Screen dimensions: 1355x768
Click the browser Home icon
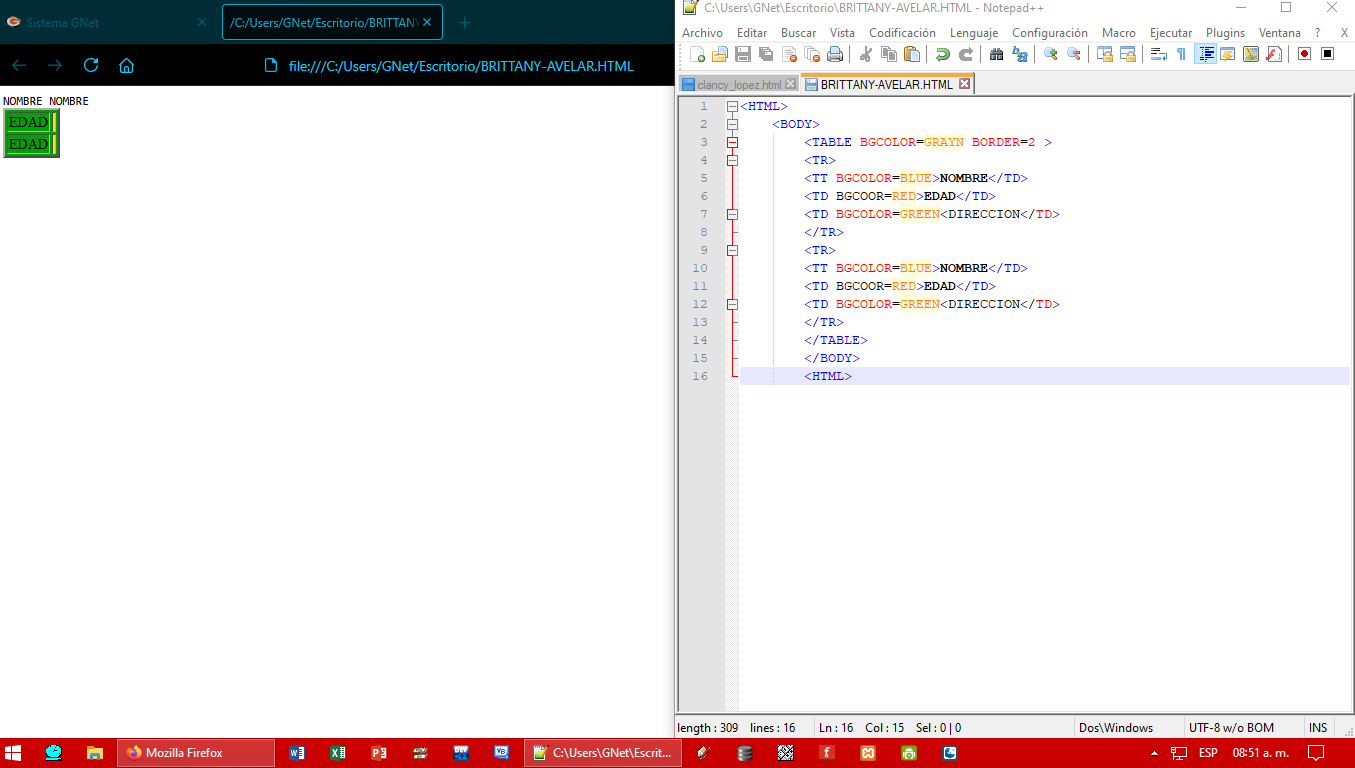(x=126, y=65)
